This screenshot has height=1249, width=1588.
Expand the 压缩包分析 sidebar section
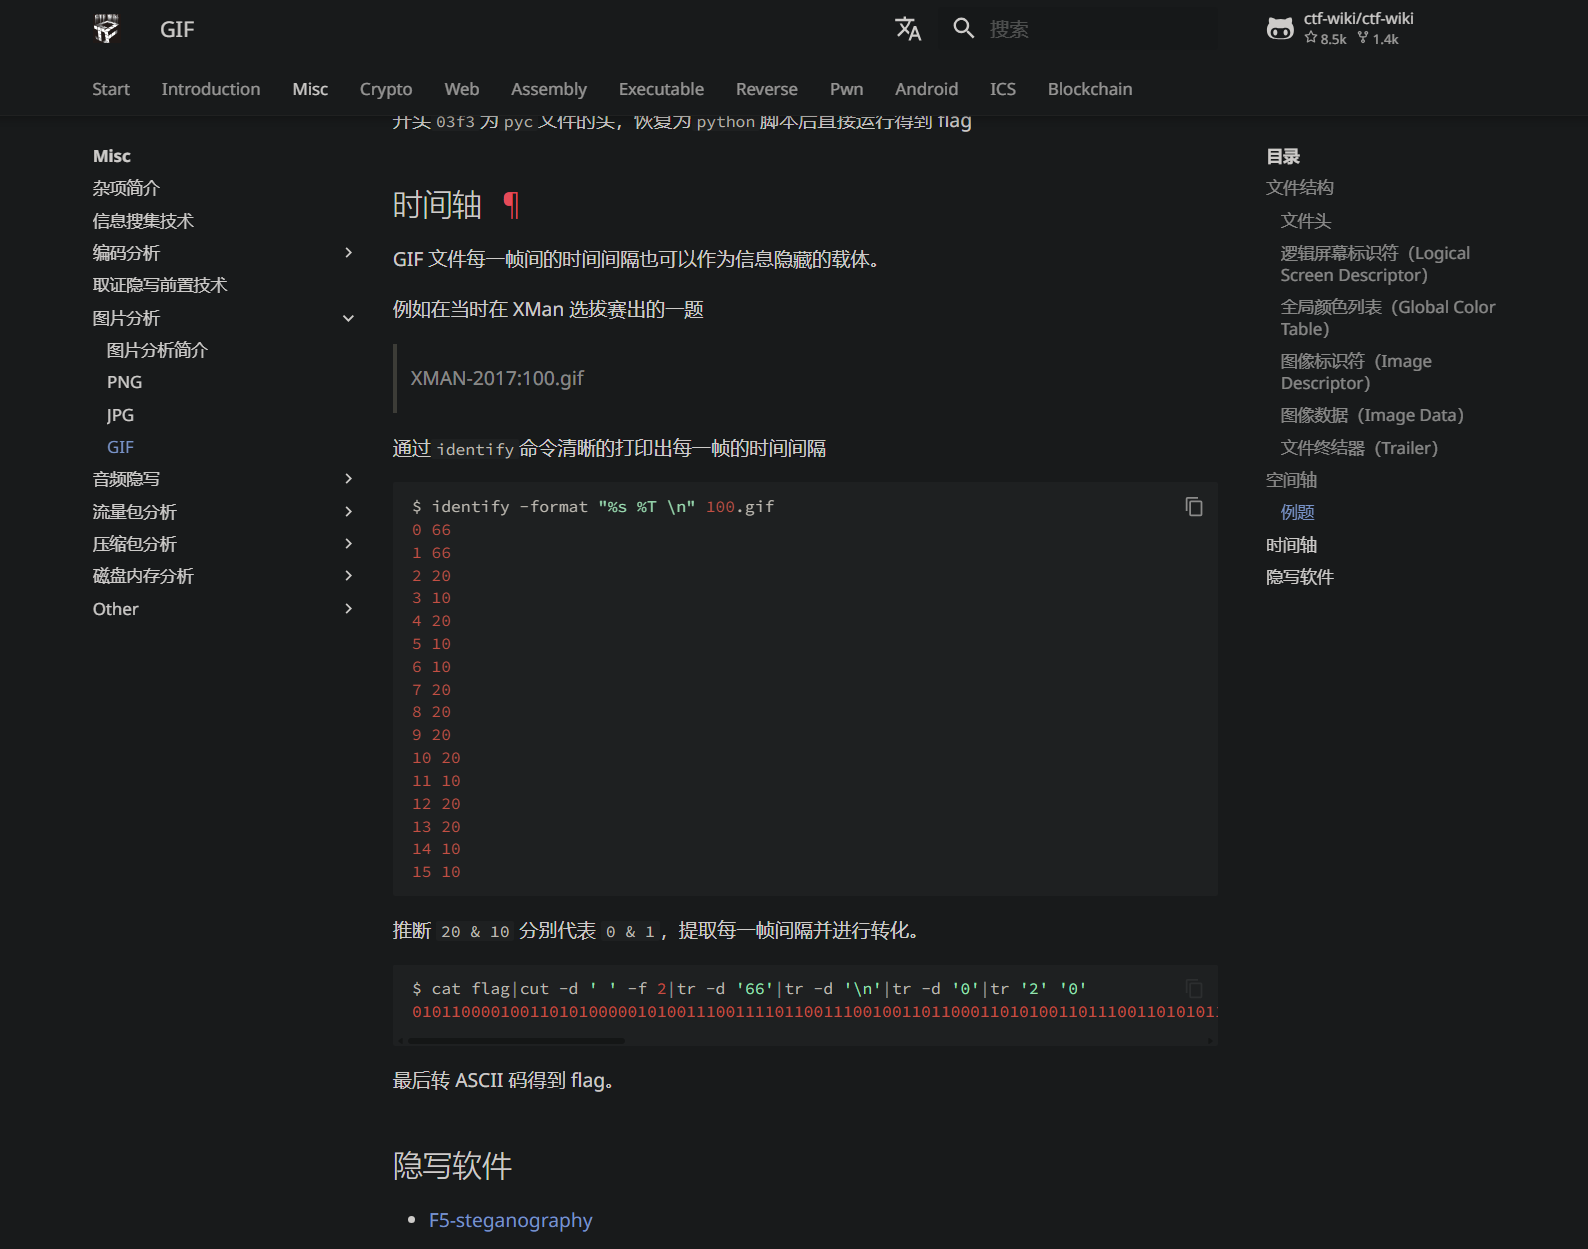click(348, 544)
